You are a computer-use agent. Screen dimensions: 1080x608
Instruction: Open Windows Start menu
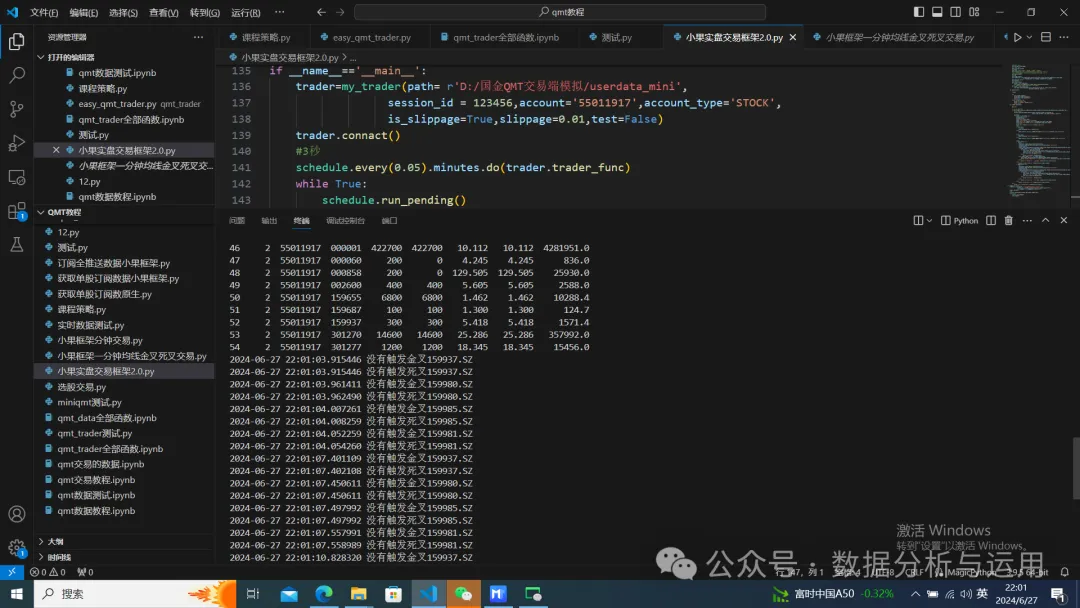point(17,594)
